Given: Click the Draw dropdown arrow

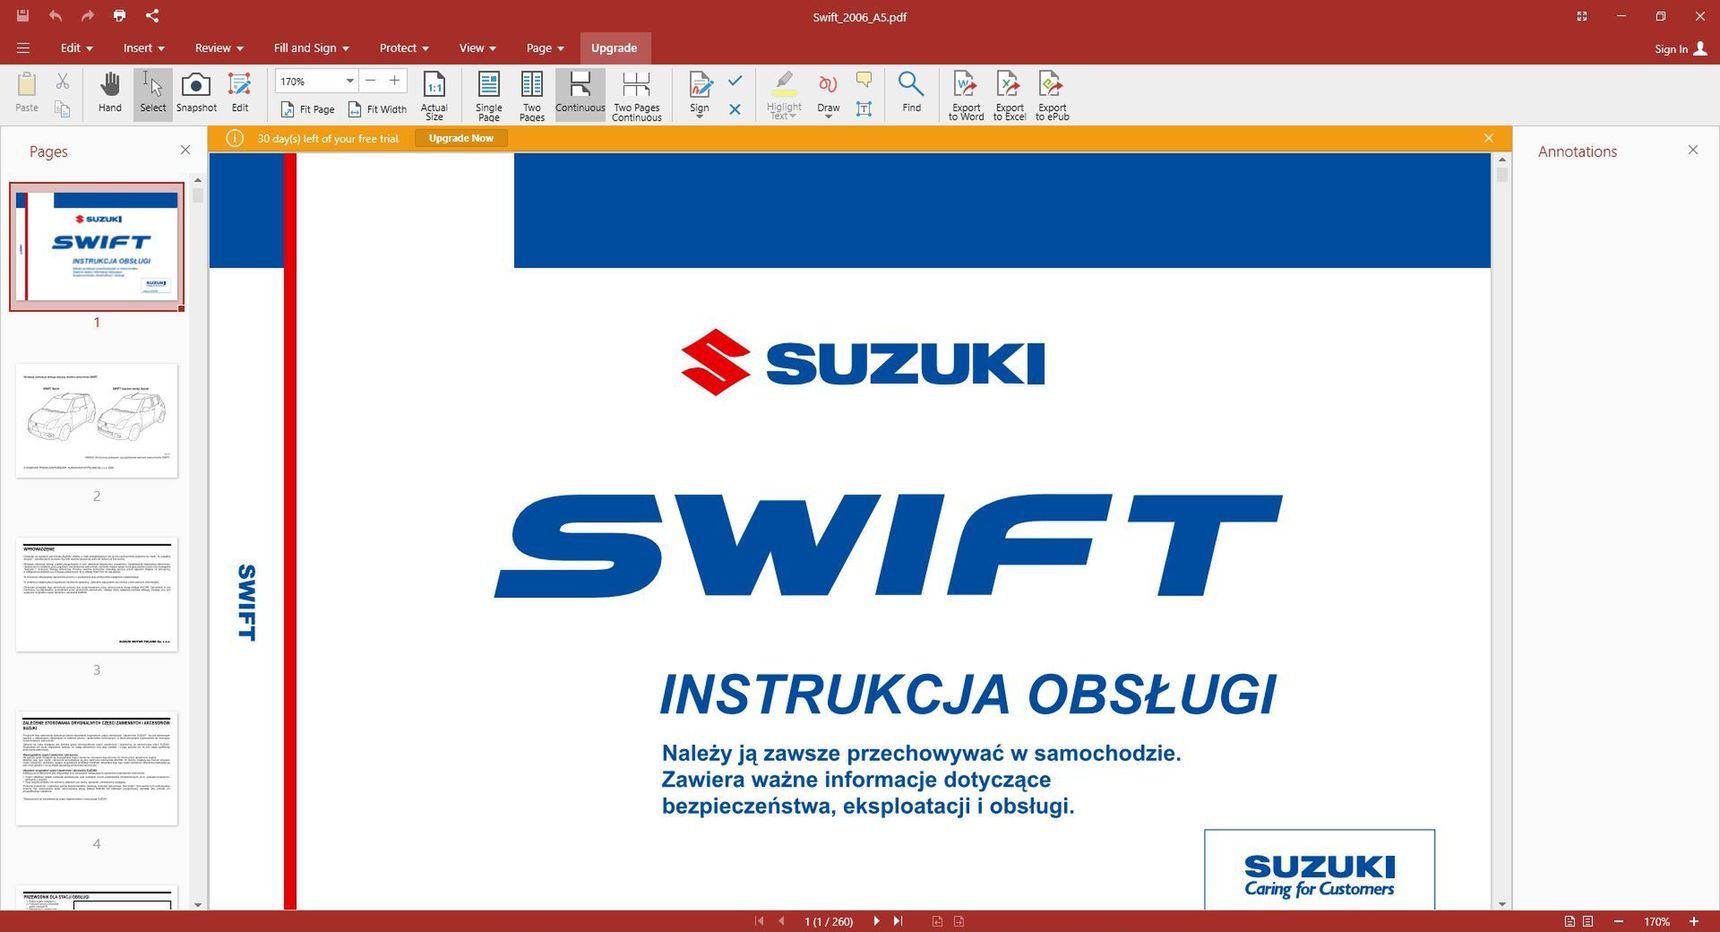Looking at the screenshot, I should pos(828,117).
